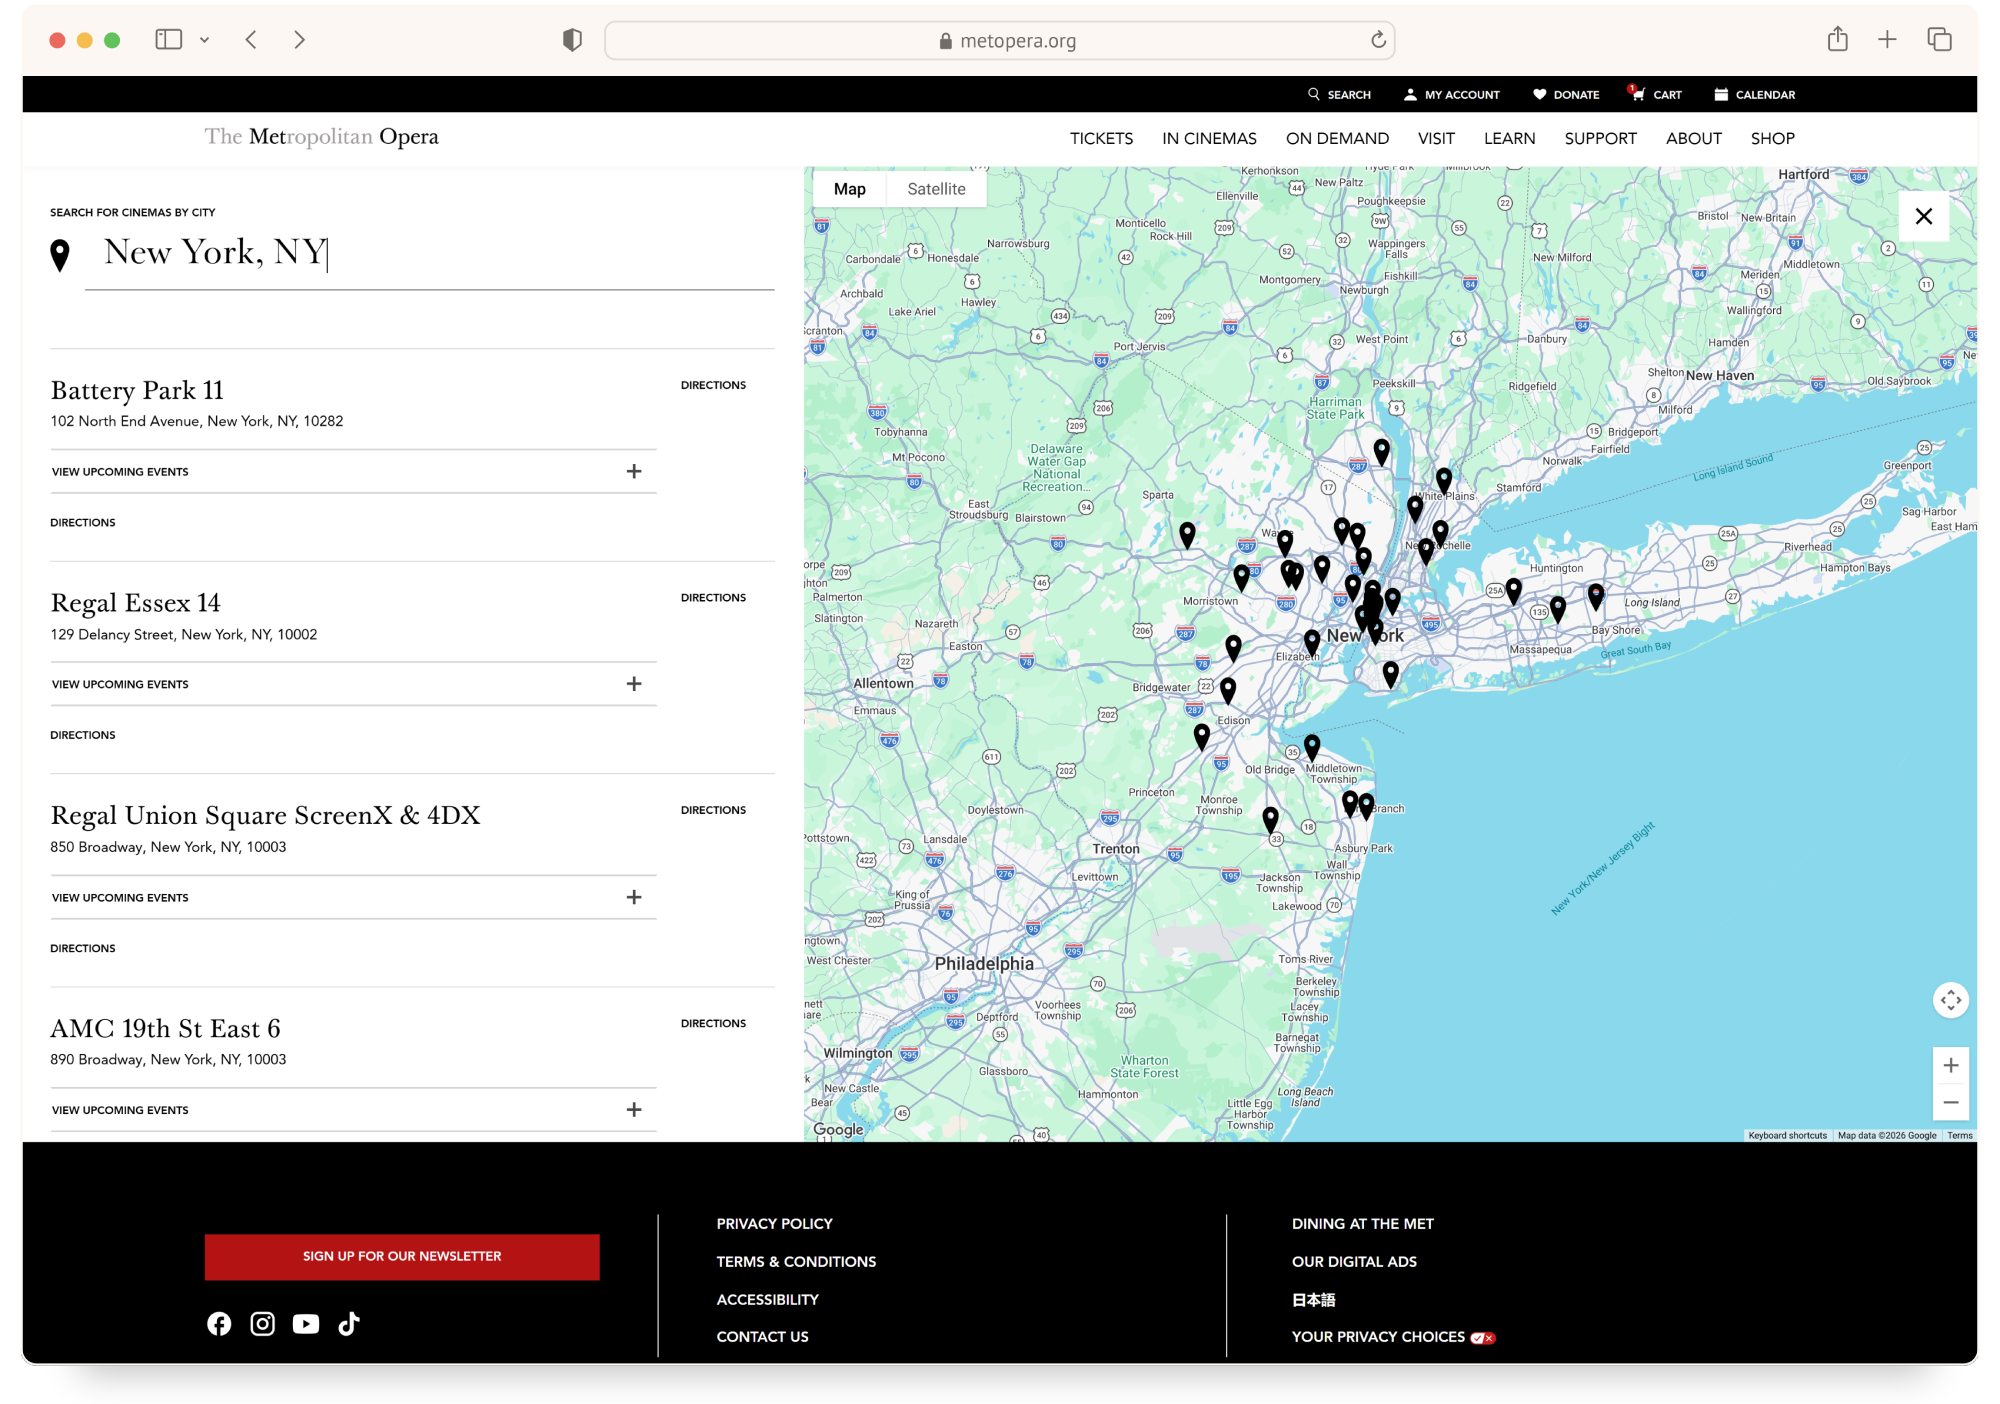
Task: Open the Tickets menu
Action: click(x=1101, y=139)
